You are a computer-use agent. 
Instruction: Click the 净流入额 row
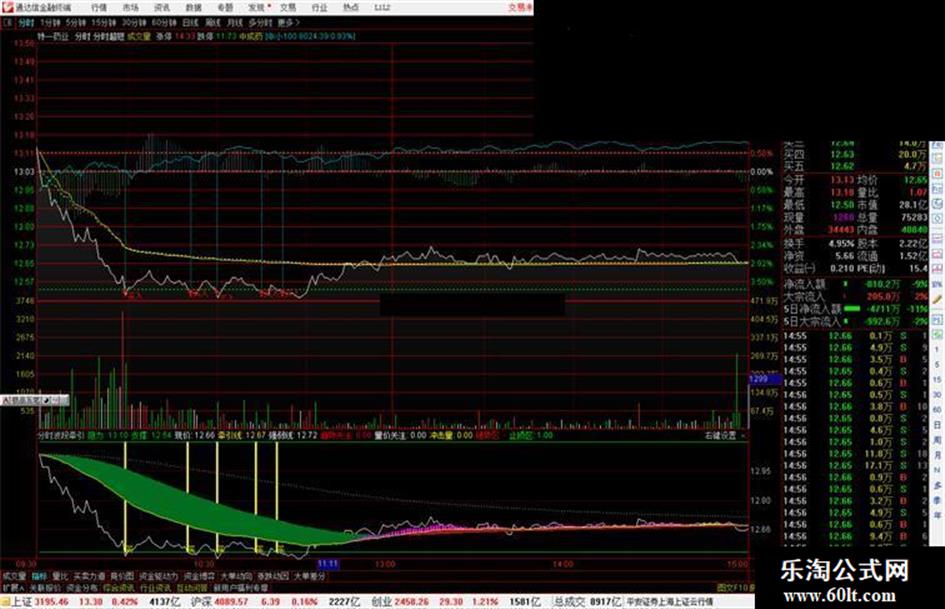(856, 284)
